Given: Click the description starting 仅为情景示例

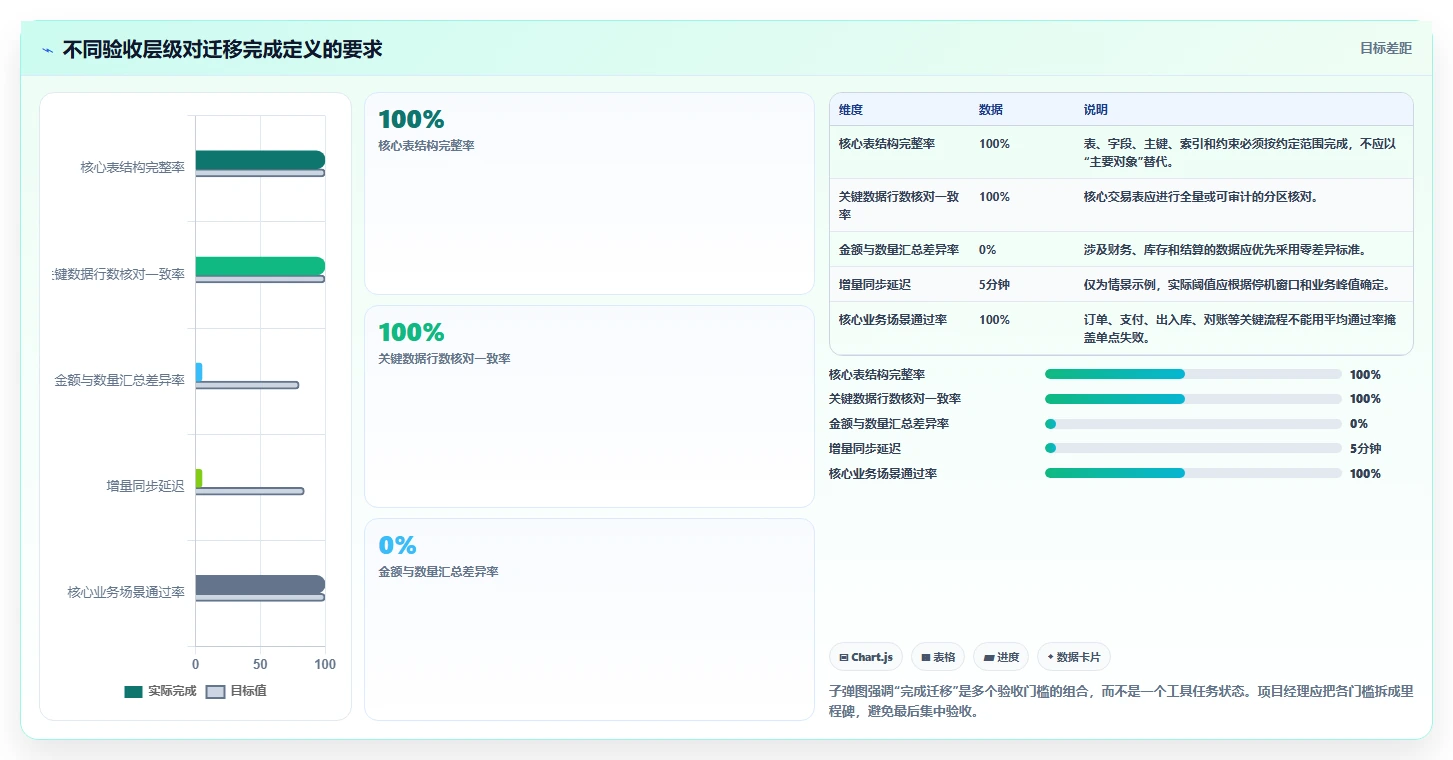Looking at the screenshot, I should [1237, 285].
